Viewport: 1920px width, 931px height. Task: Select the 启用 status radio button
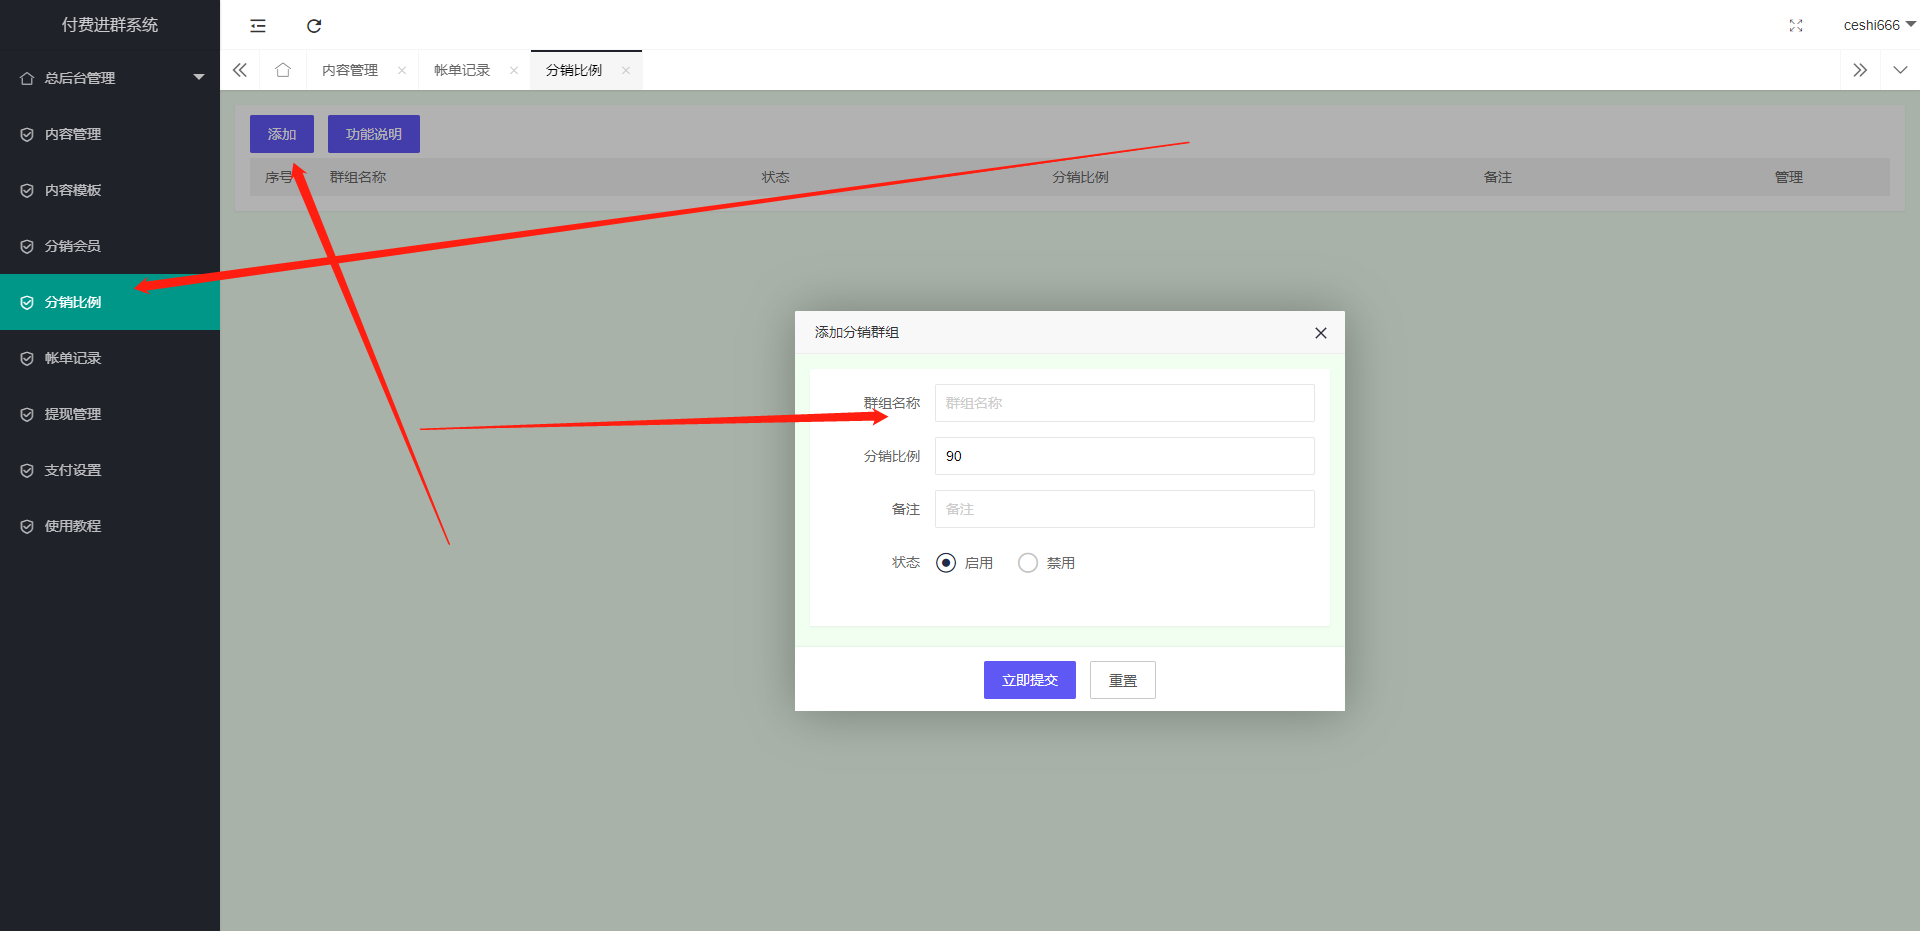tap(946, 563)
